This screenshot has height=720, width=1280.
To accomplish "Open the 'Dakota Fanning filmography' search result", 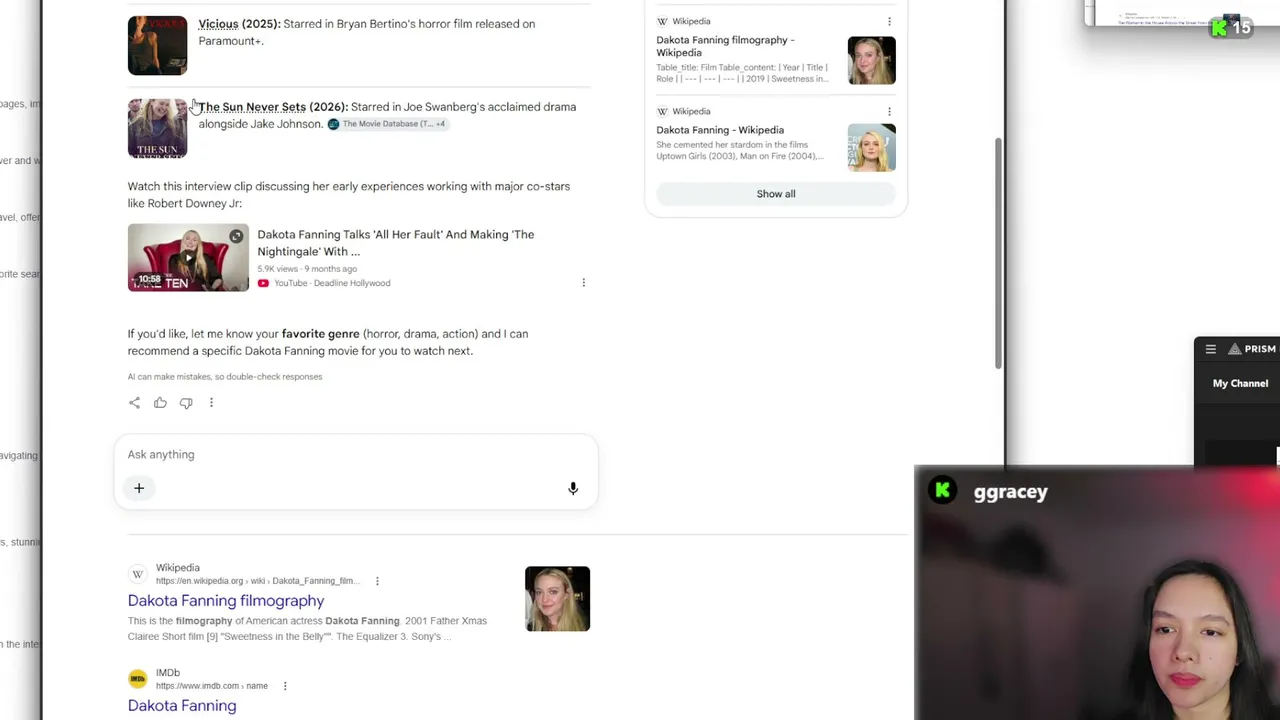I will [x=226, y=601].
